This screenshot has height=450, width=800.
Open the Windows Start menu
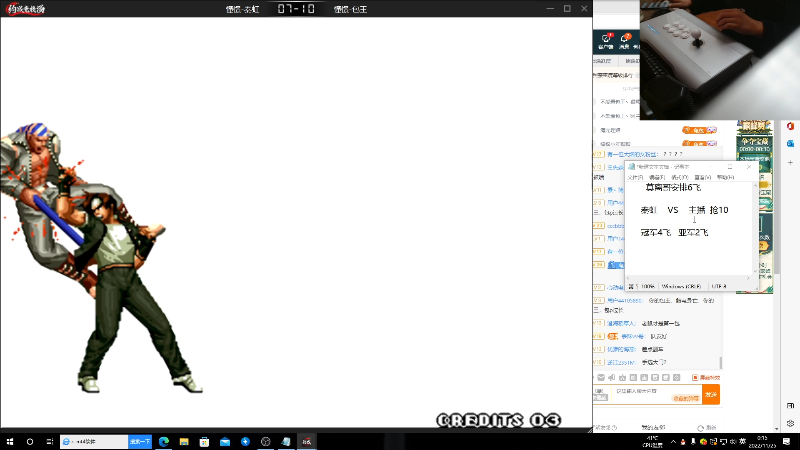[10, 442]
